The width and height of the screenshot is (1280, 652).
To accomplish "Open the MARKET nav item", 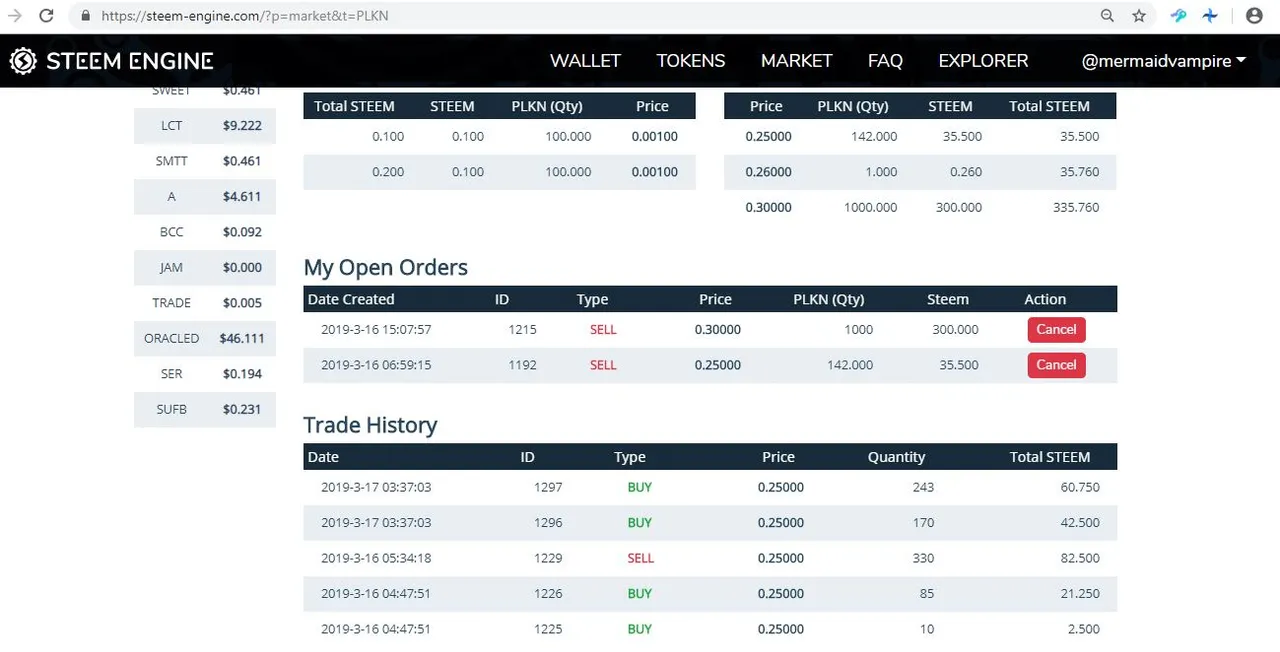I will 796,61.
